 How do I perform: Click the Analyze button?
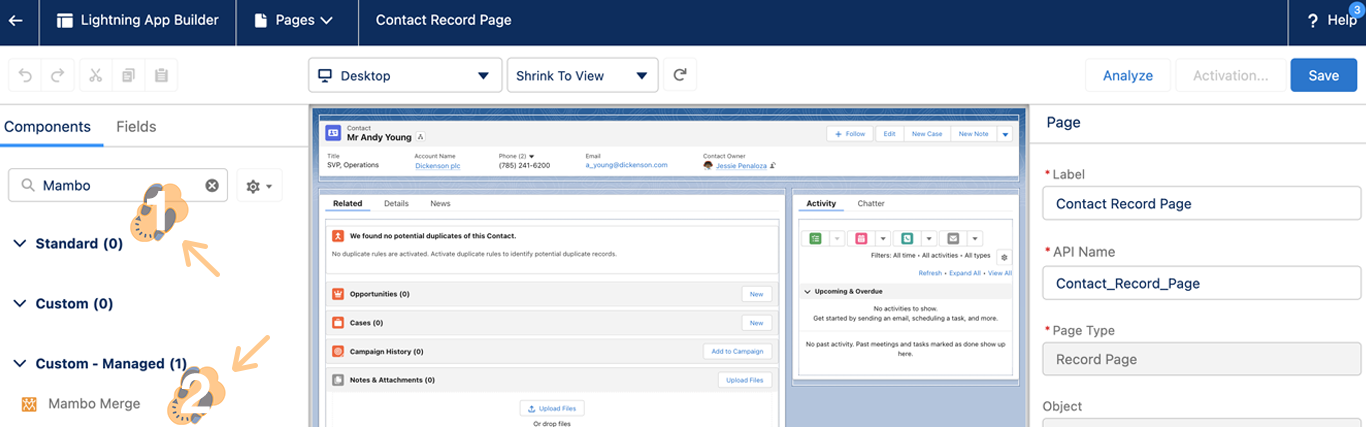[x=1127, y=76]
